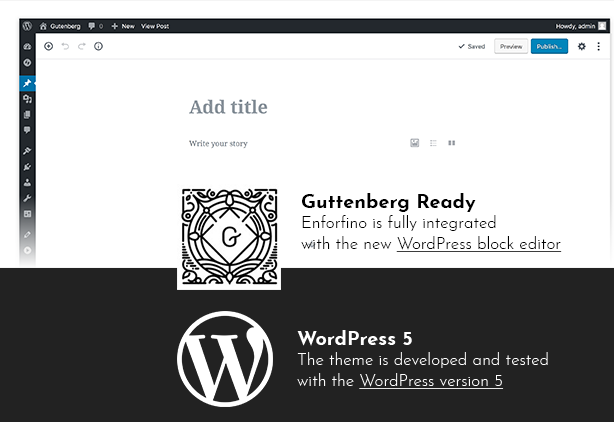The image size is (614, 422).
Task: Open the Comments sidebar icon
Action: [x=27, y=130]
